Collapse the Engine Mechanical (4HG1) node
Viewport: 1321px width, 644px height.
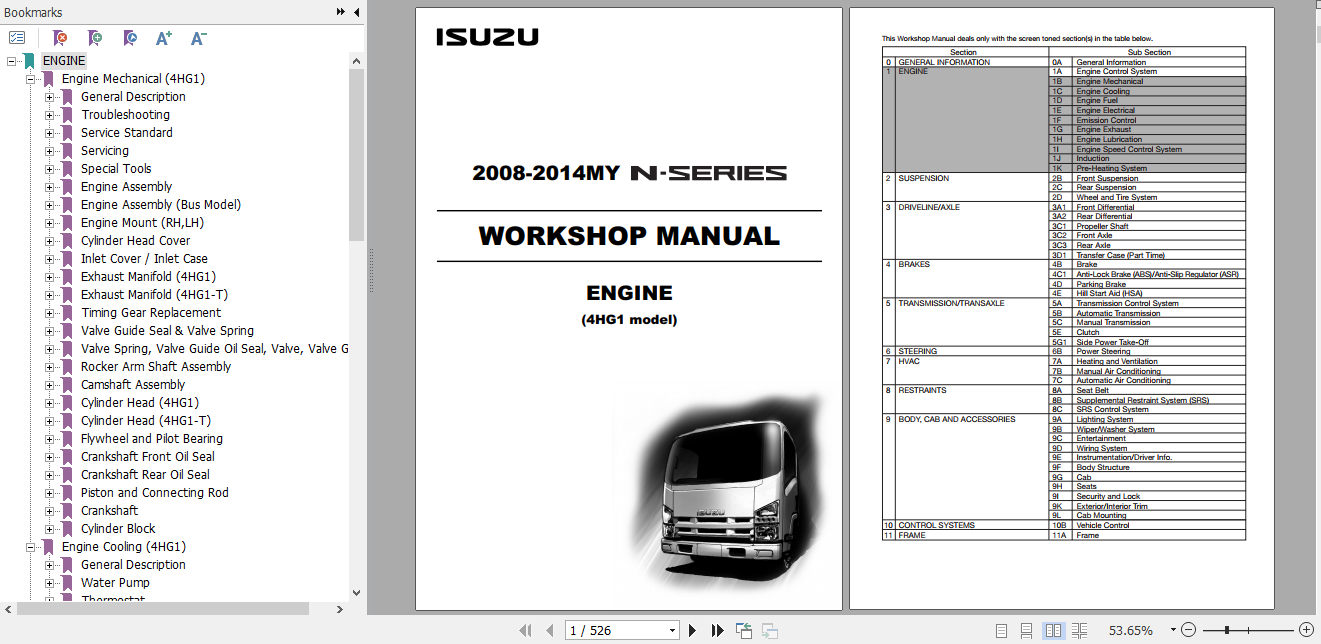[x=31, y=79]
